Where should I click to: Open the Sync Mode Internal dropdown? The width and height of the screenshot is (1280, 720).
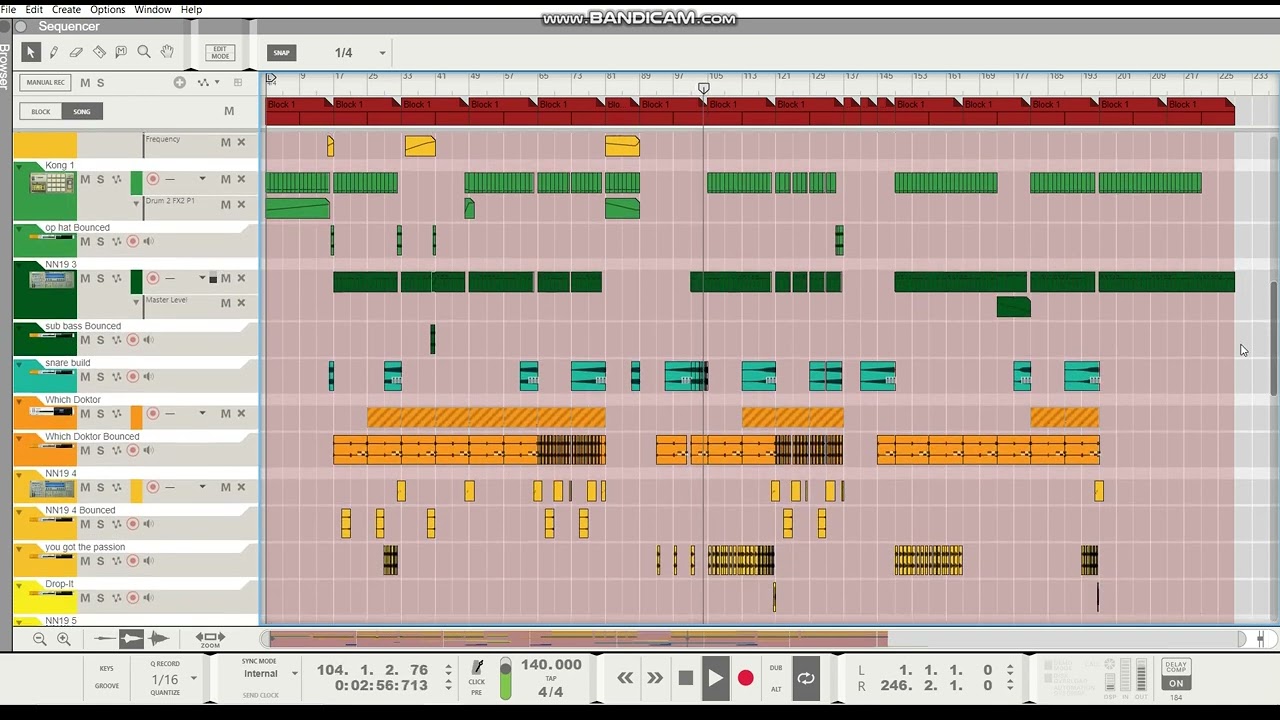[x=294, y=674]
